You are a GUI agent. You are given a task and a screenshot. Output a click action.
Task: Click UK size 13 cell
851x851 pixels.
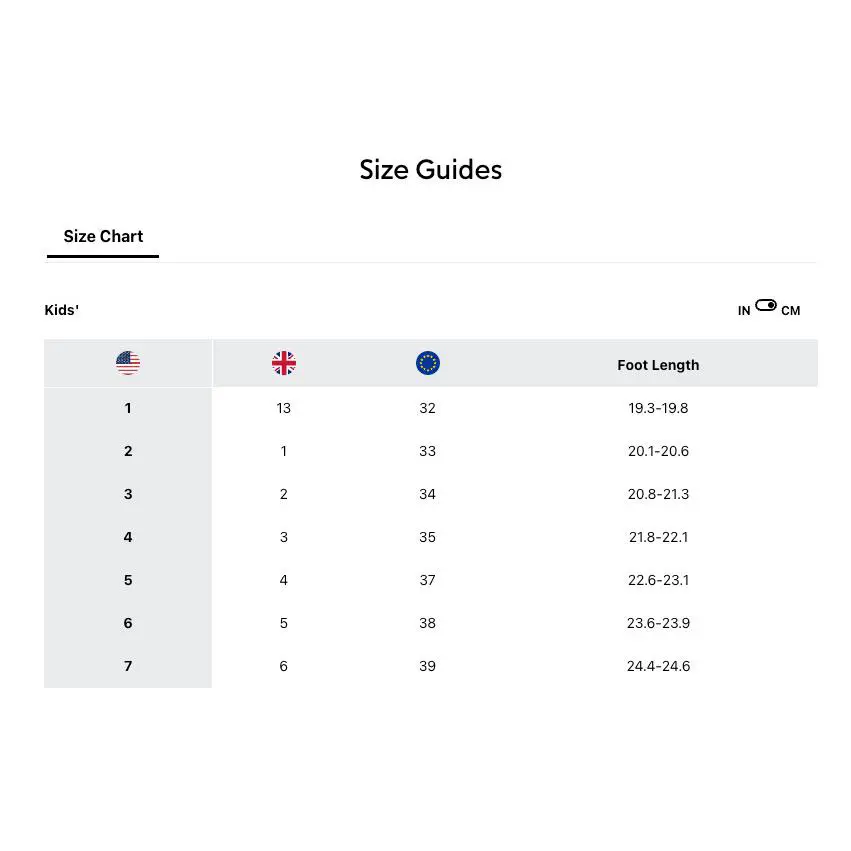pos(283,408)
